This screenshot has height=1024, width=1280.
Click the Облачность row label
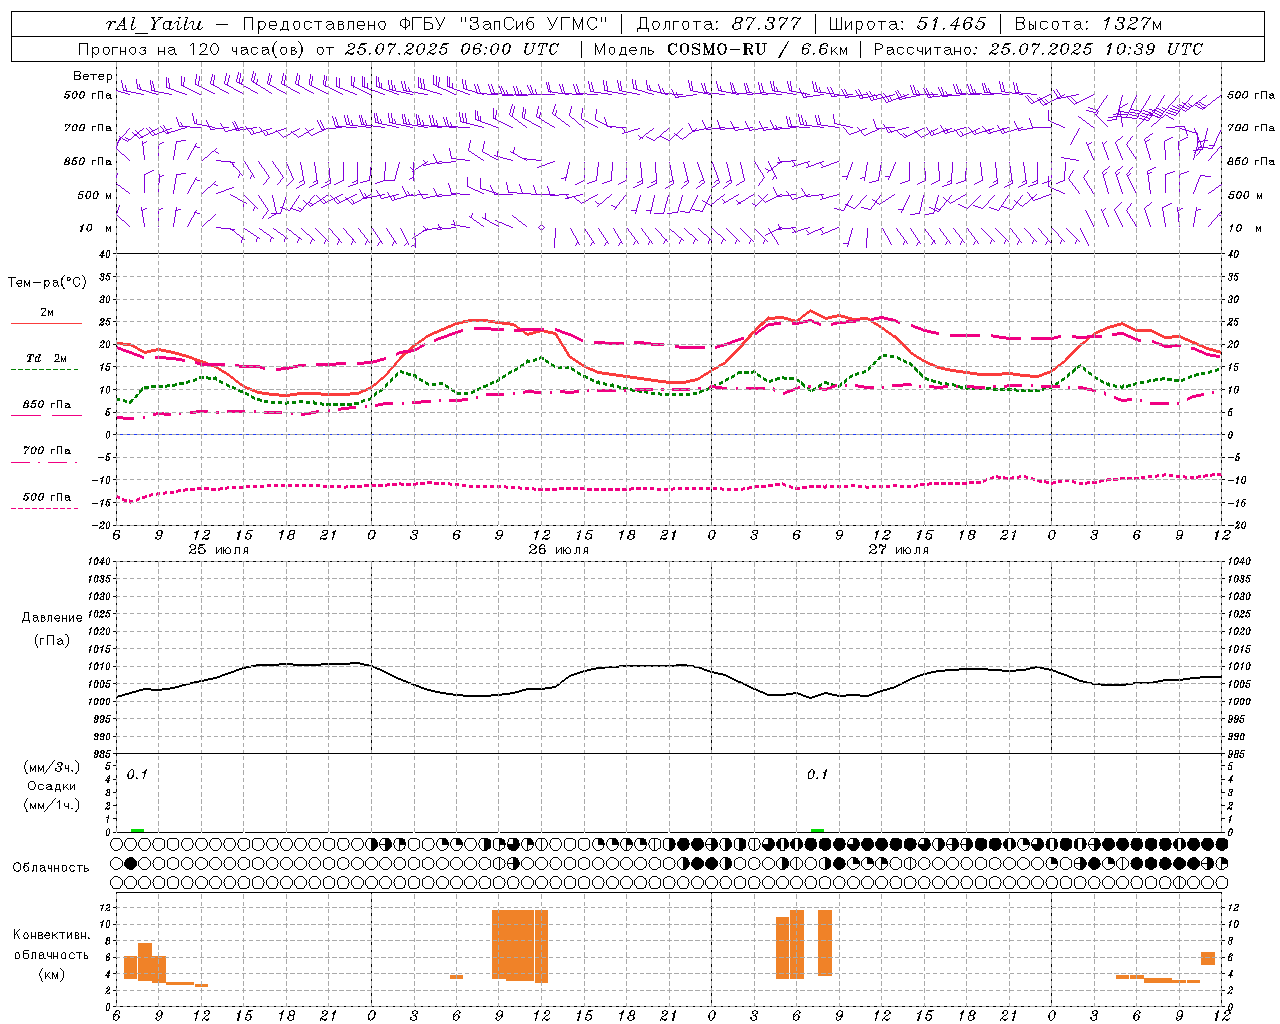[x=51, y=868]
